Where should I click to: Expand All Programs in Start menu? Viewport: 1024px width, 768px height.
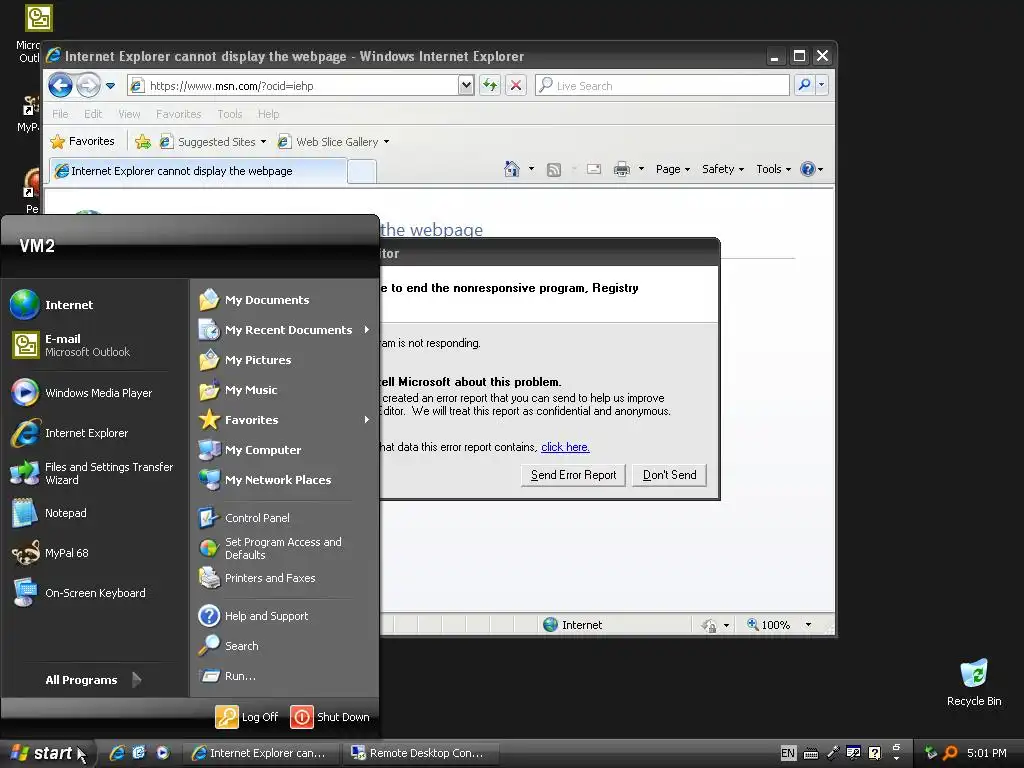[x=95, y=680]
